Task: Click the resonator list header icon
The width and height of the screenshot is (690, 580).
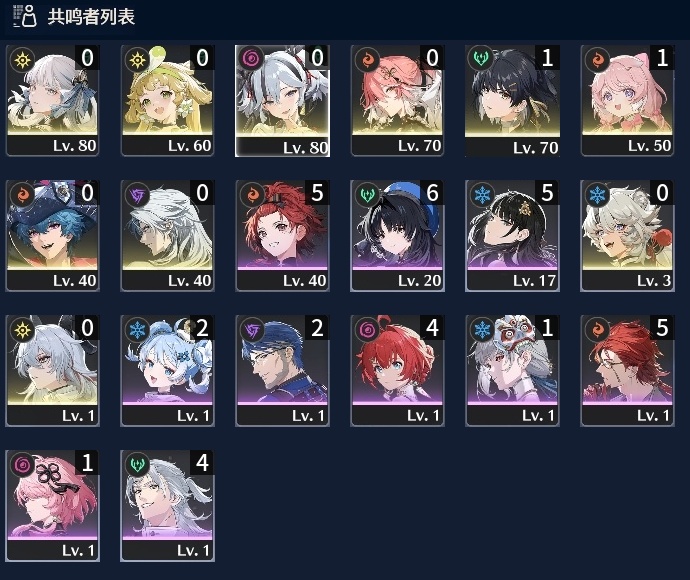Action: coord(25,16)
